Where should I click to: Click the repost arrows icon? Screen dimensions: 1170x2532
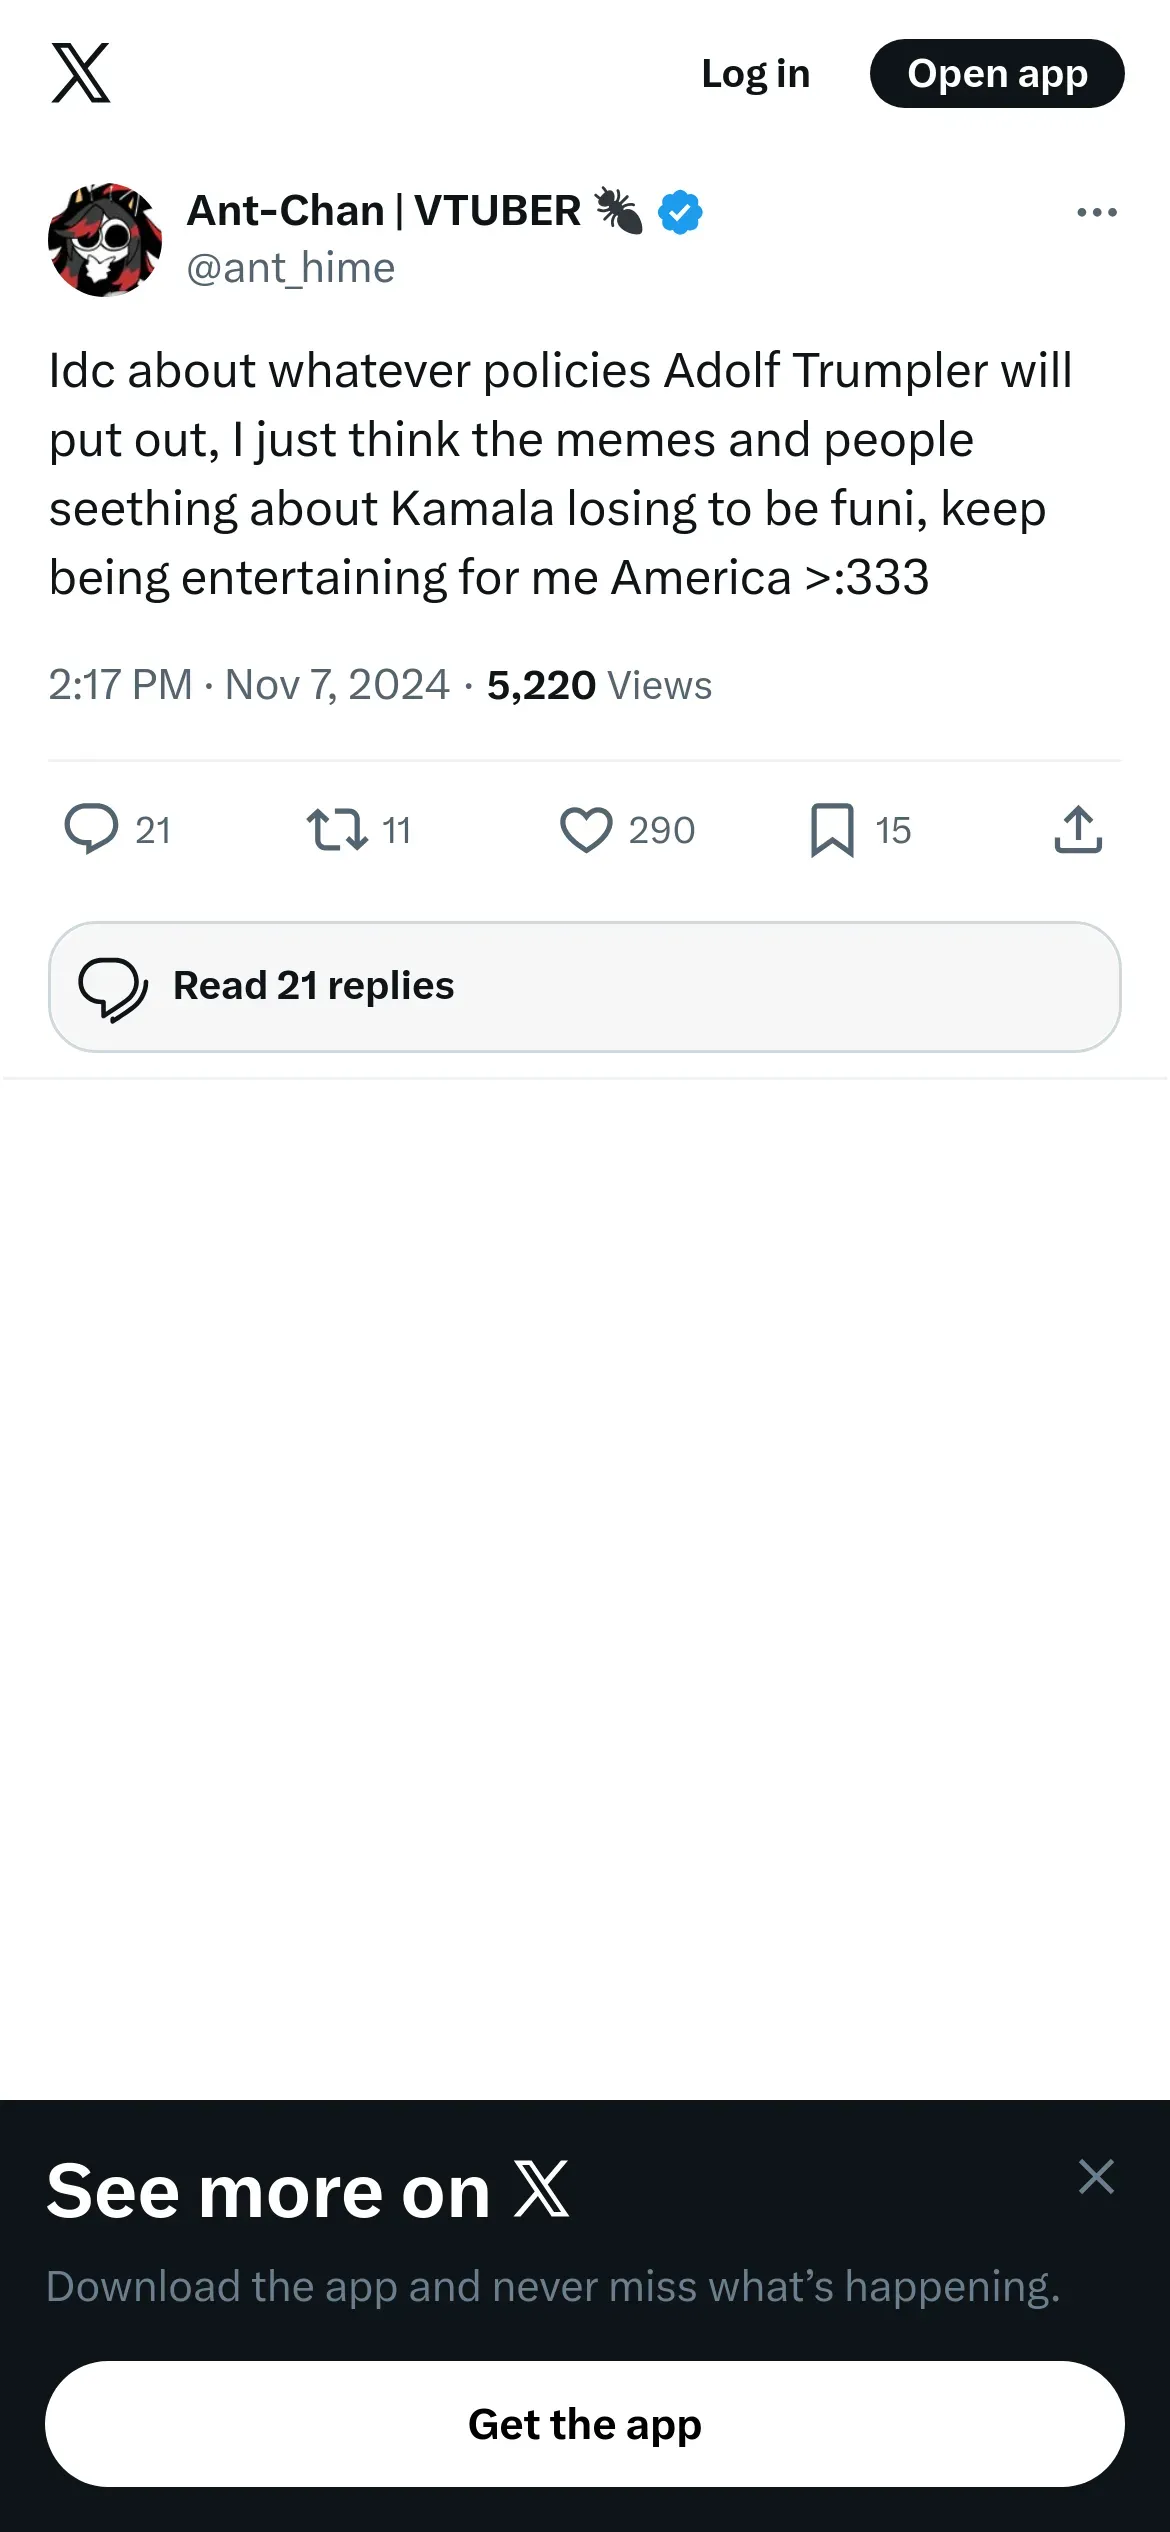click(x=337, y=830)
